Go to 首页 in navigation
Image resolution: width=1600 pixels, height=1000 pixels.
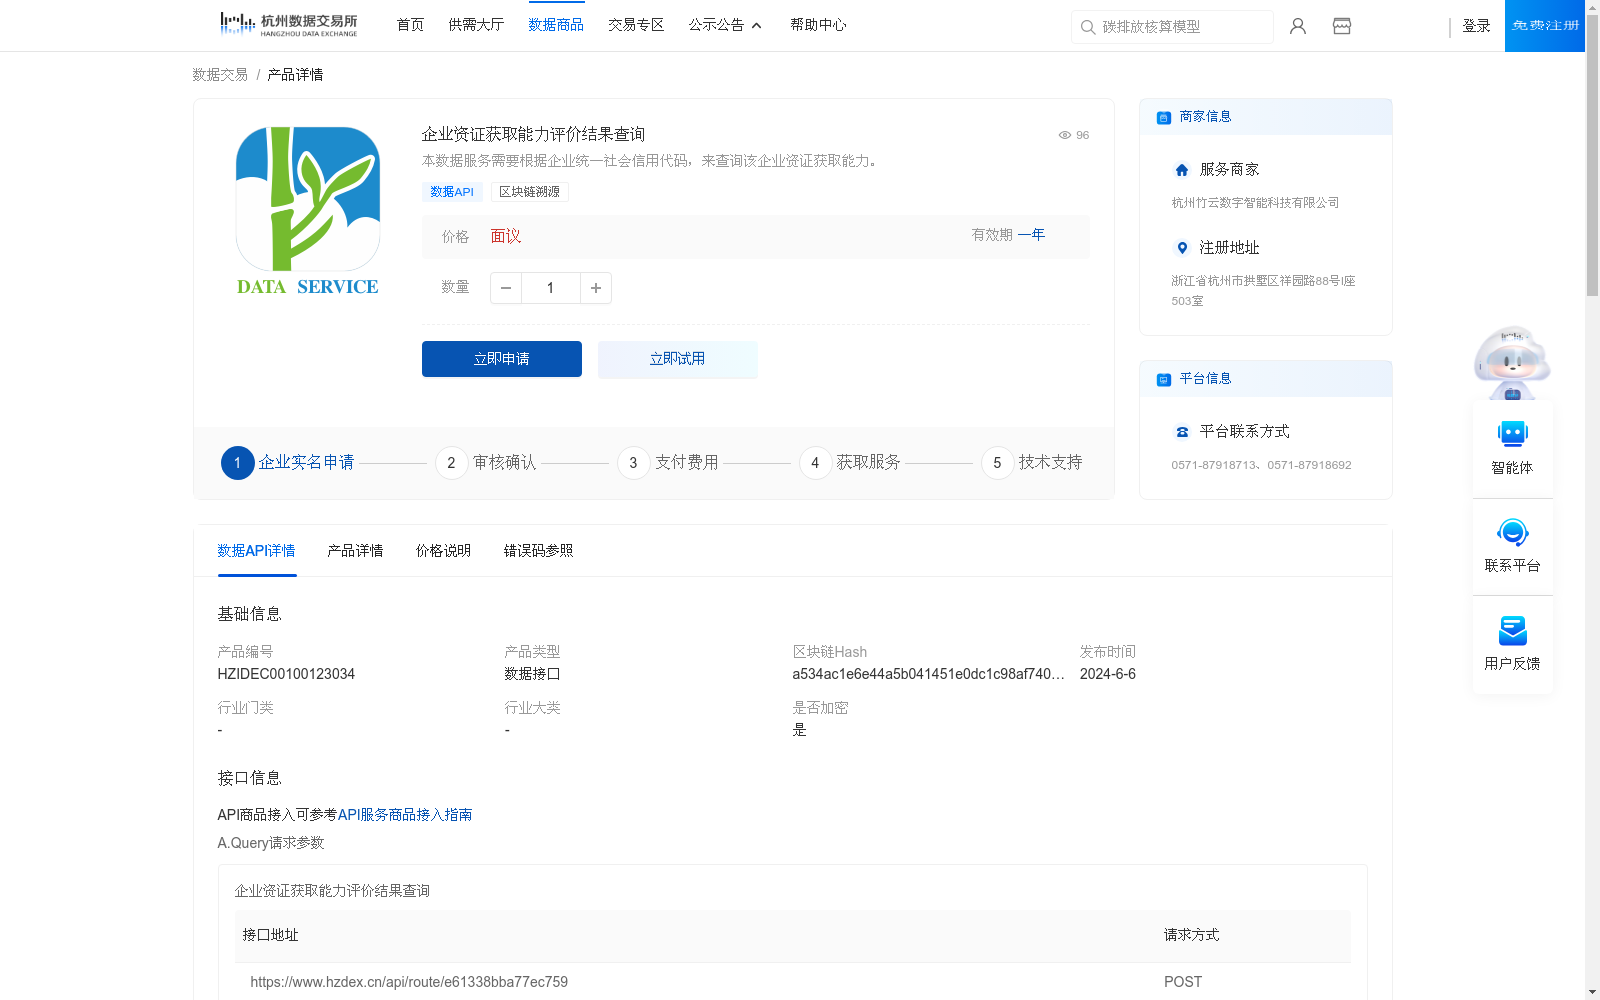pos(410,25)
